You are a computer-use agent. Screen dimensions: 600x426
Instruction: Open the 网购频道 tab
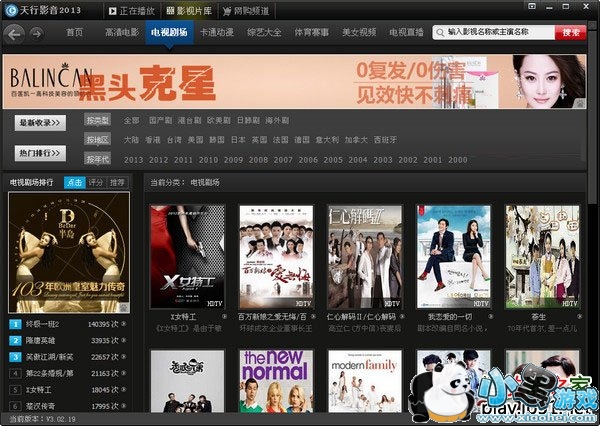[246, 11]
